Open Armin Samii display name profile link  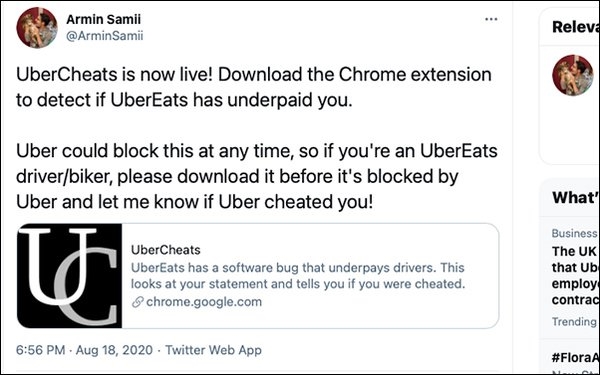click(x=103, y=19)
